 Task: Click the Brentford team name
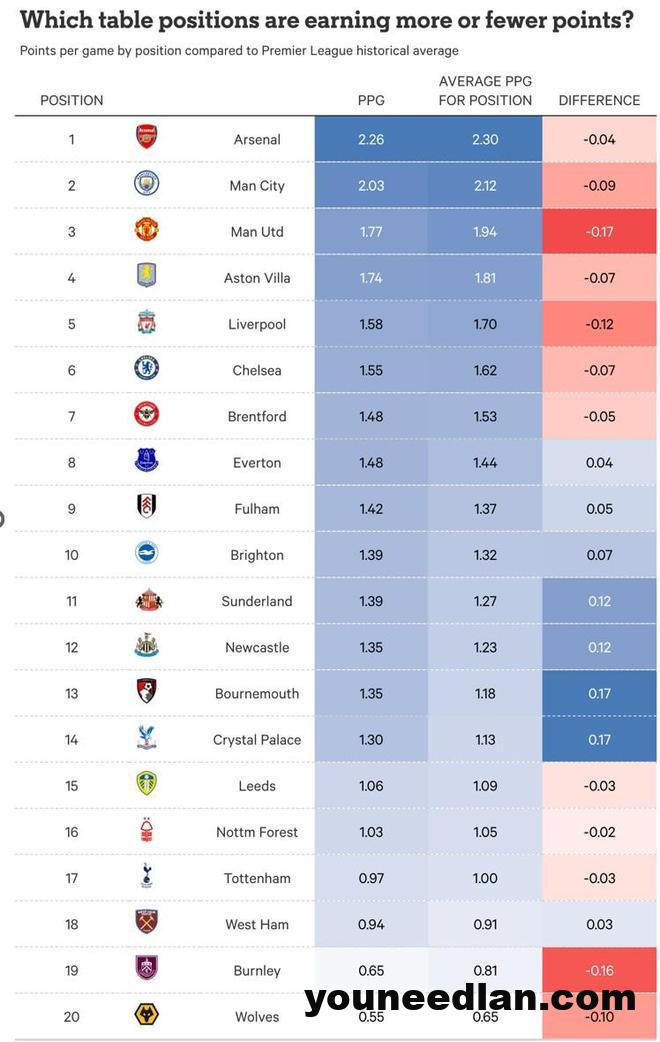click(257, 416)
